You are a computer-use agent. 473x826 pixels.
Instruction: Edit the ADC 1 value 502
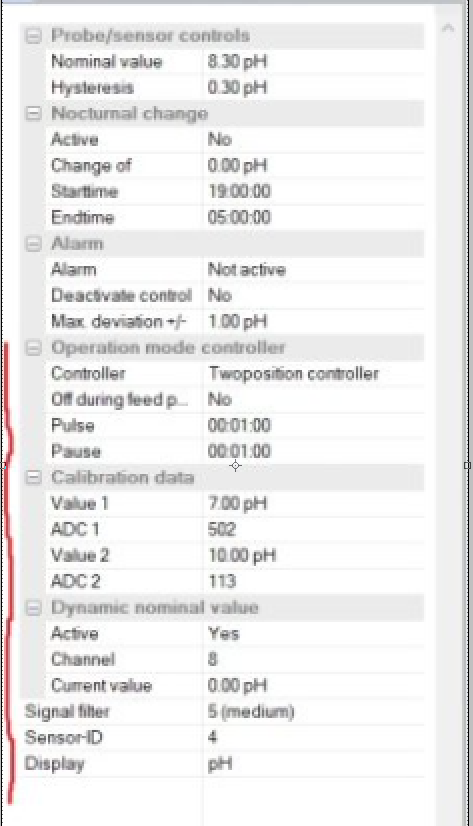[314, 529]
